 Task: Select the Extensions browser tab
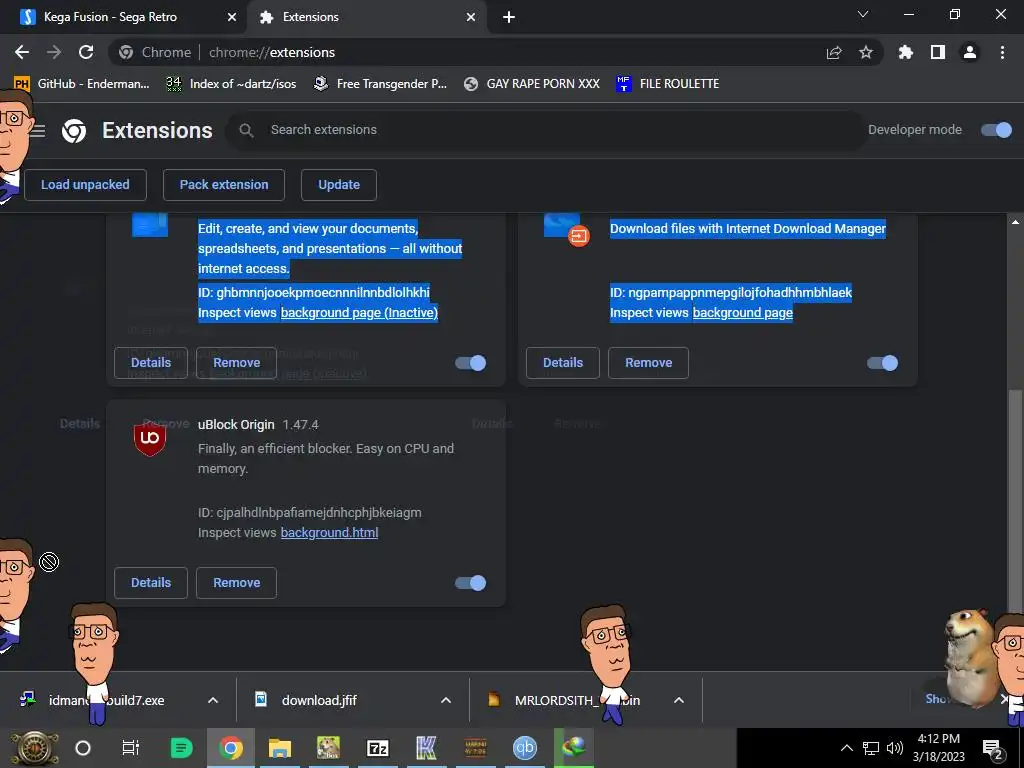(x=367, y=17)
